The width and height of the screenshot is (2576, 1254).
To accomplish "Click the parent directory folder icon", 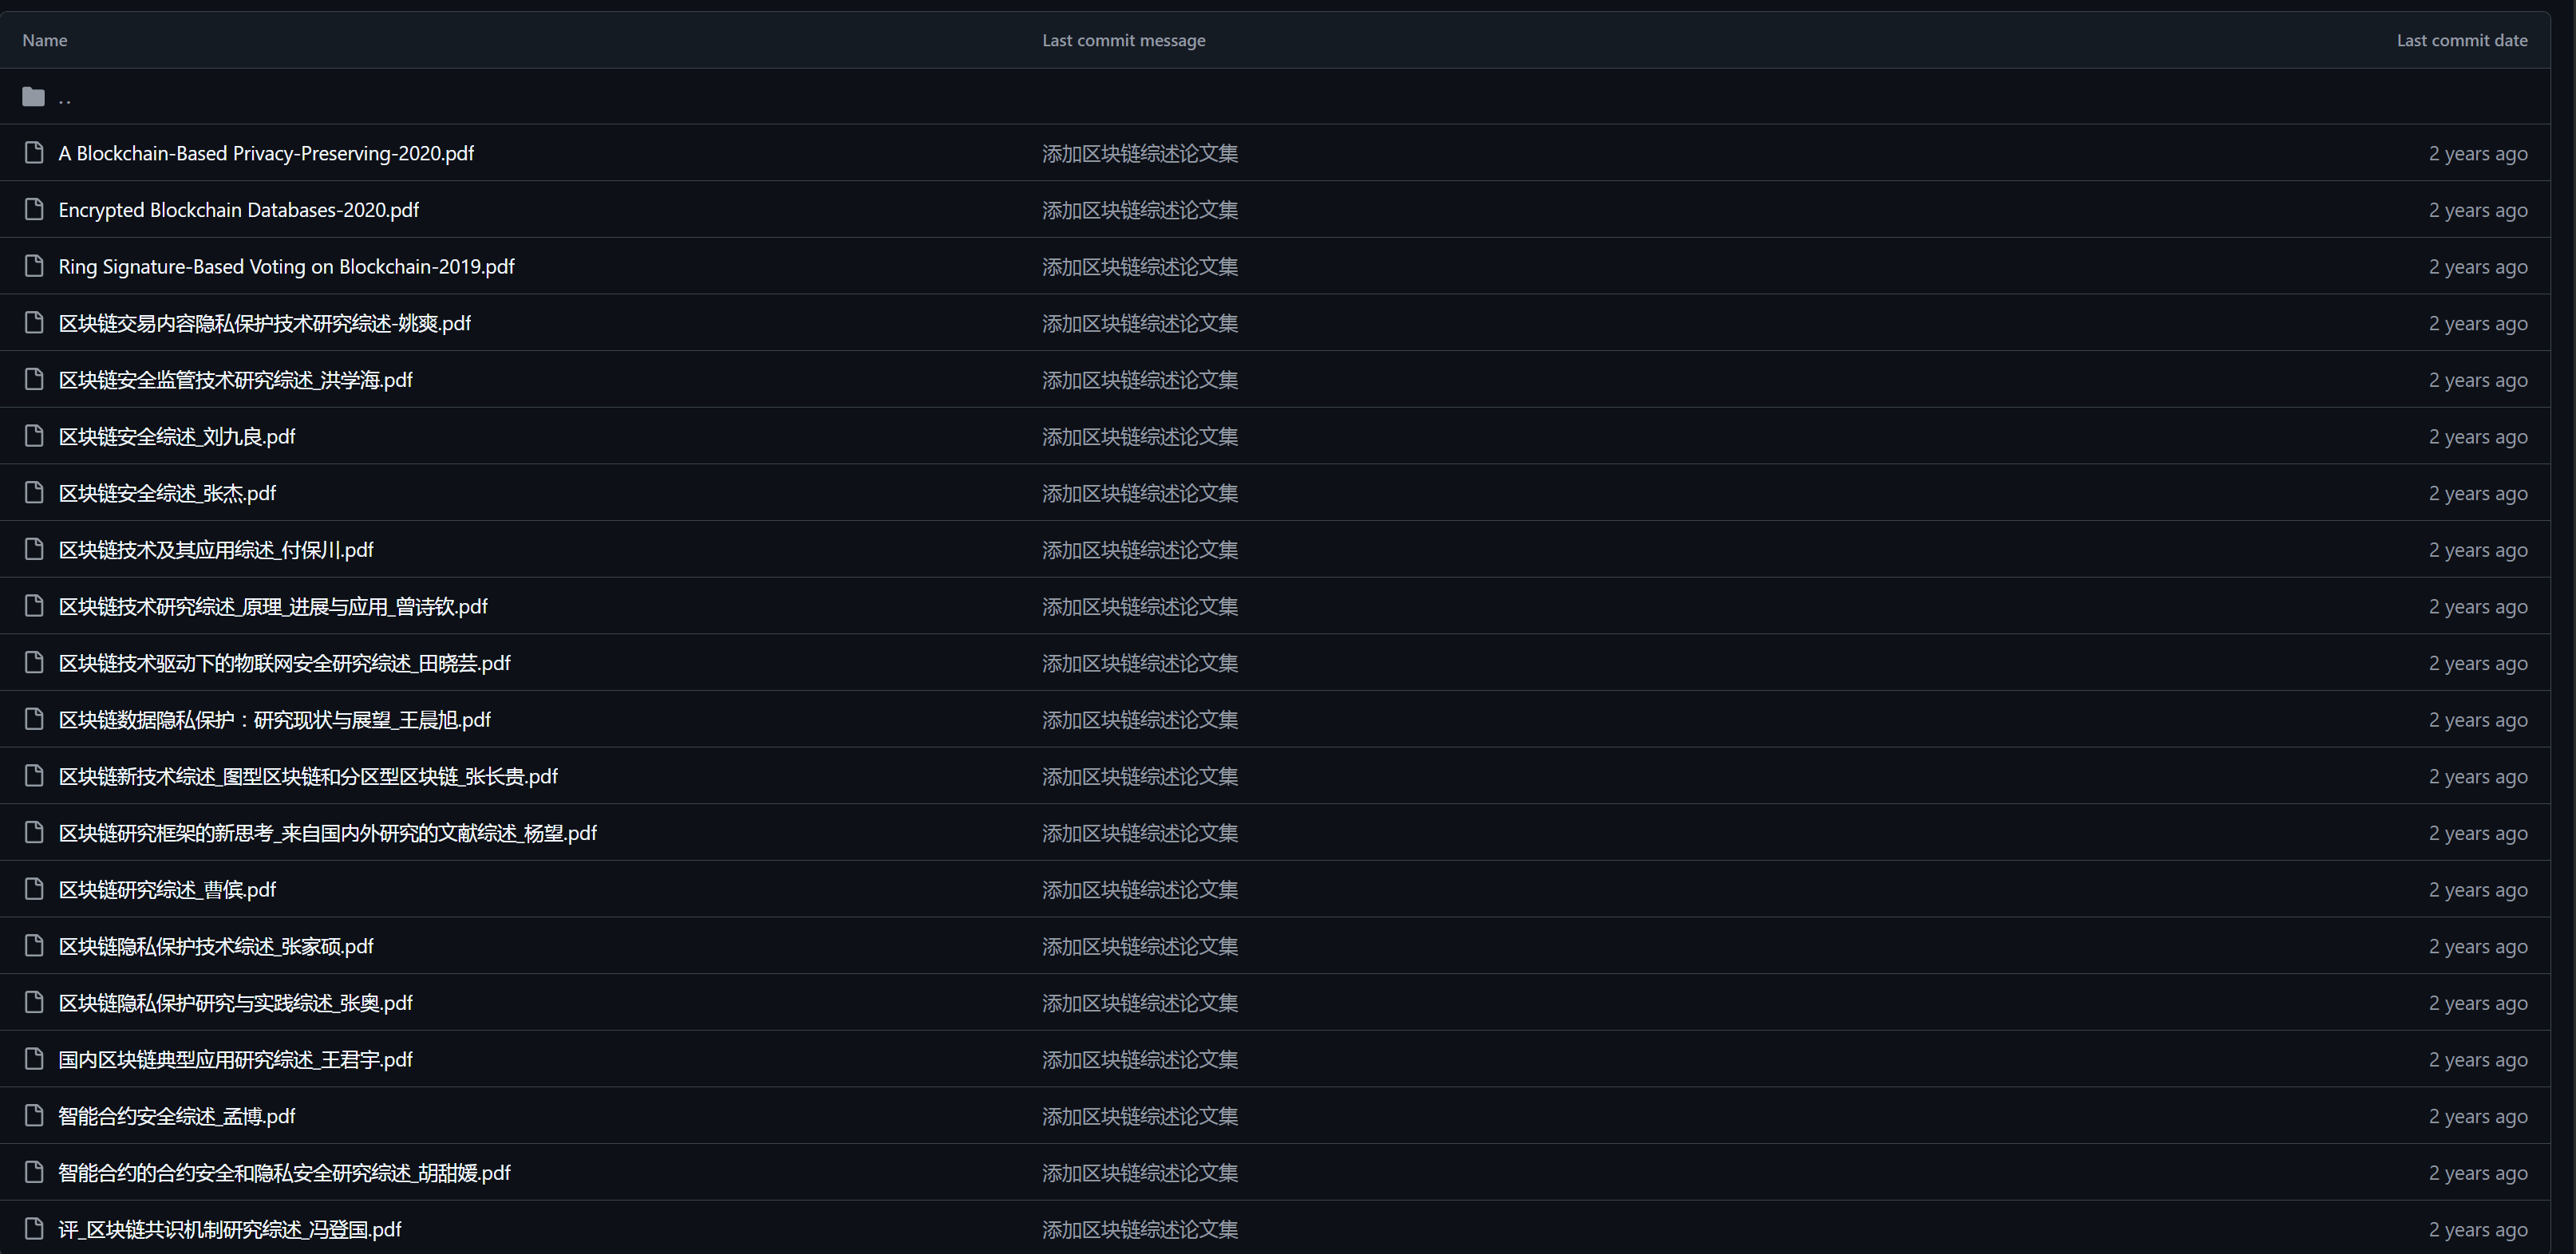I will [x=34, y=96].
